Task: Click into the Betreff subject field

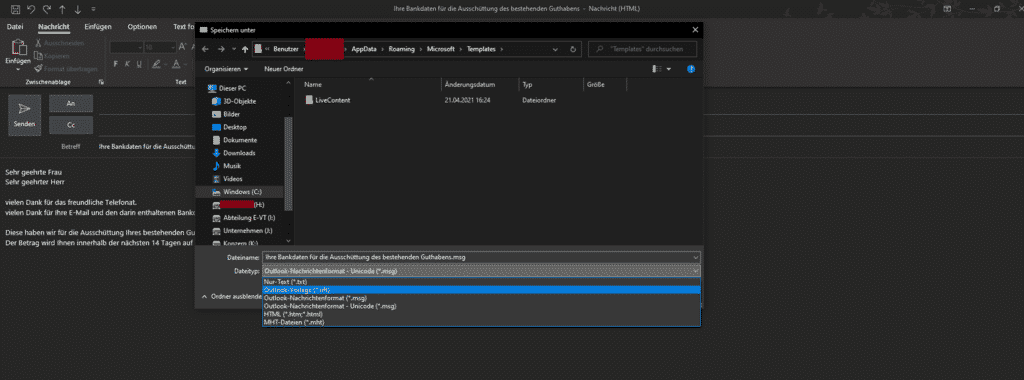Action: pos(147,147)
